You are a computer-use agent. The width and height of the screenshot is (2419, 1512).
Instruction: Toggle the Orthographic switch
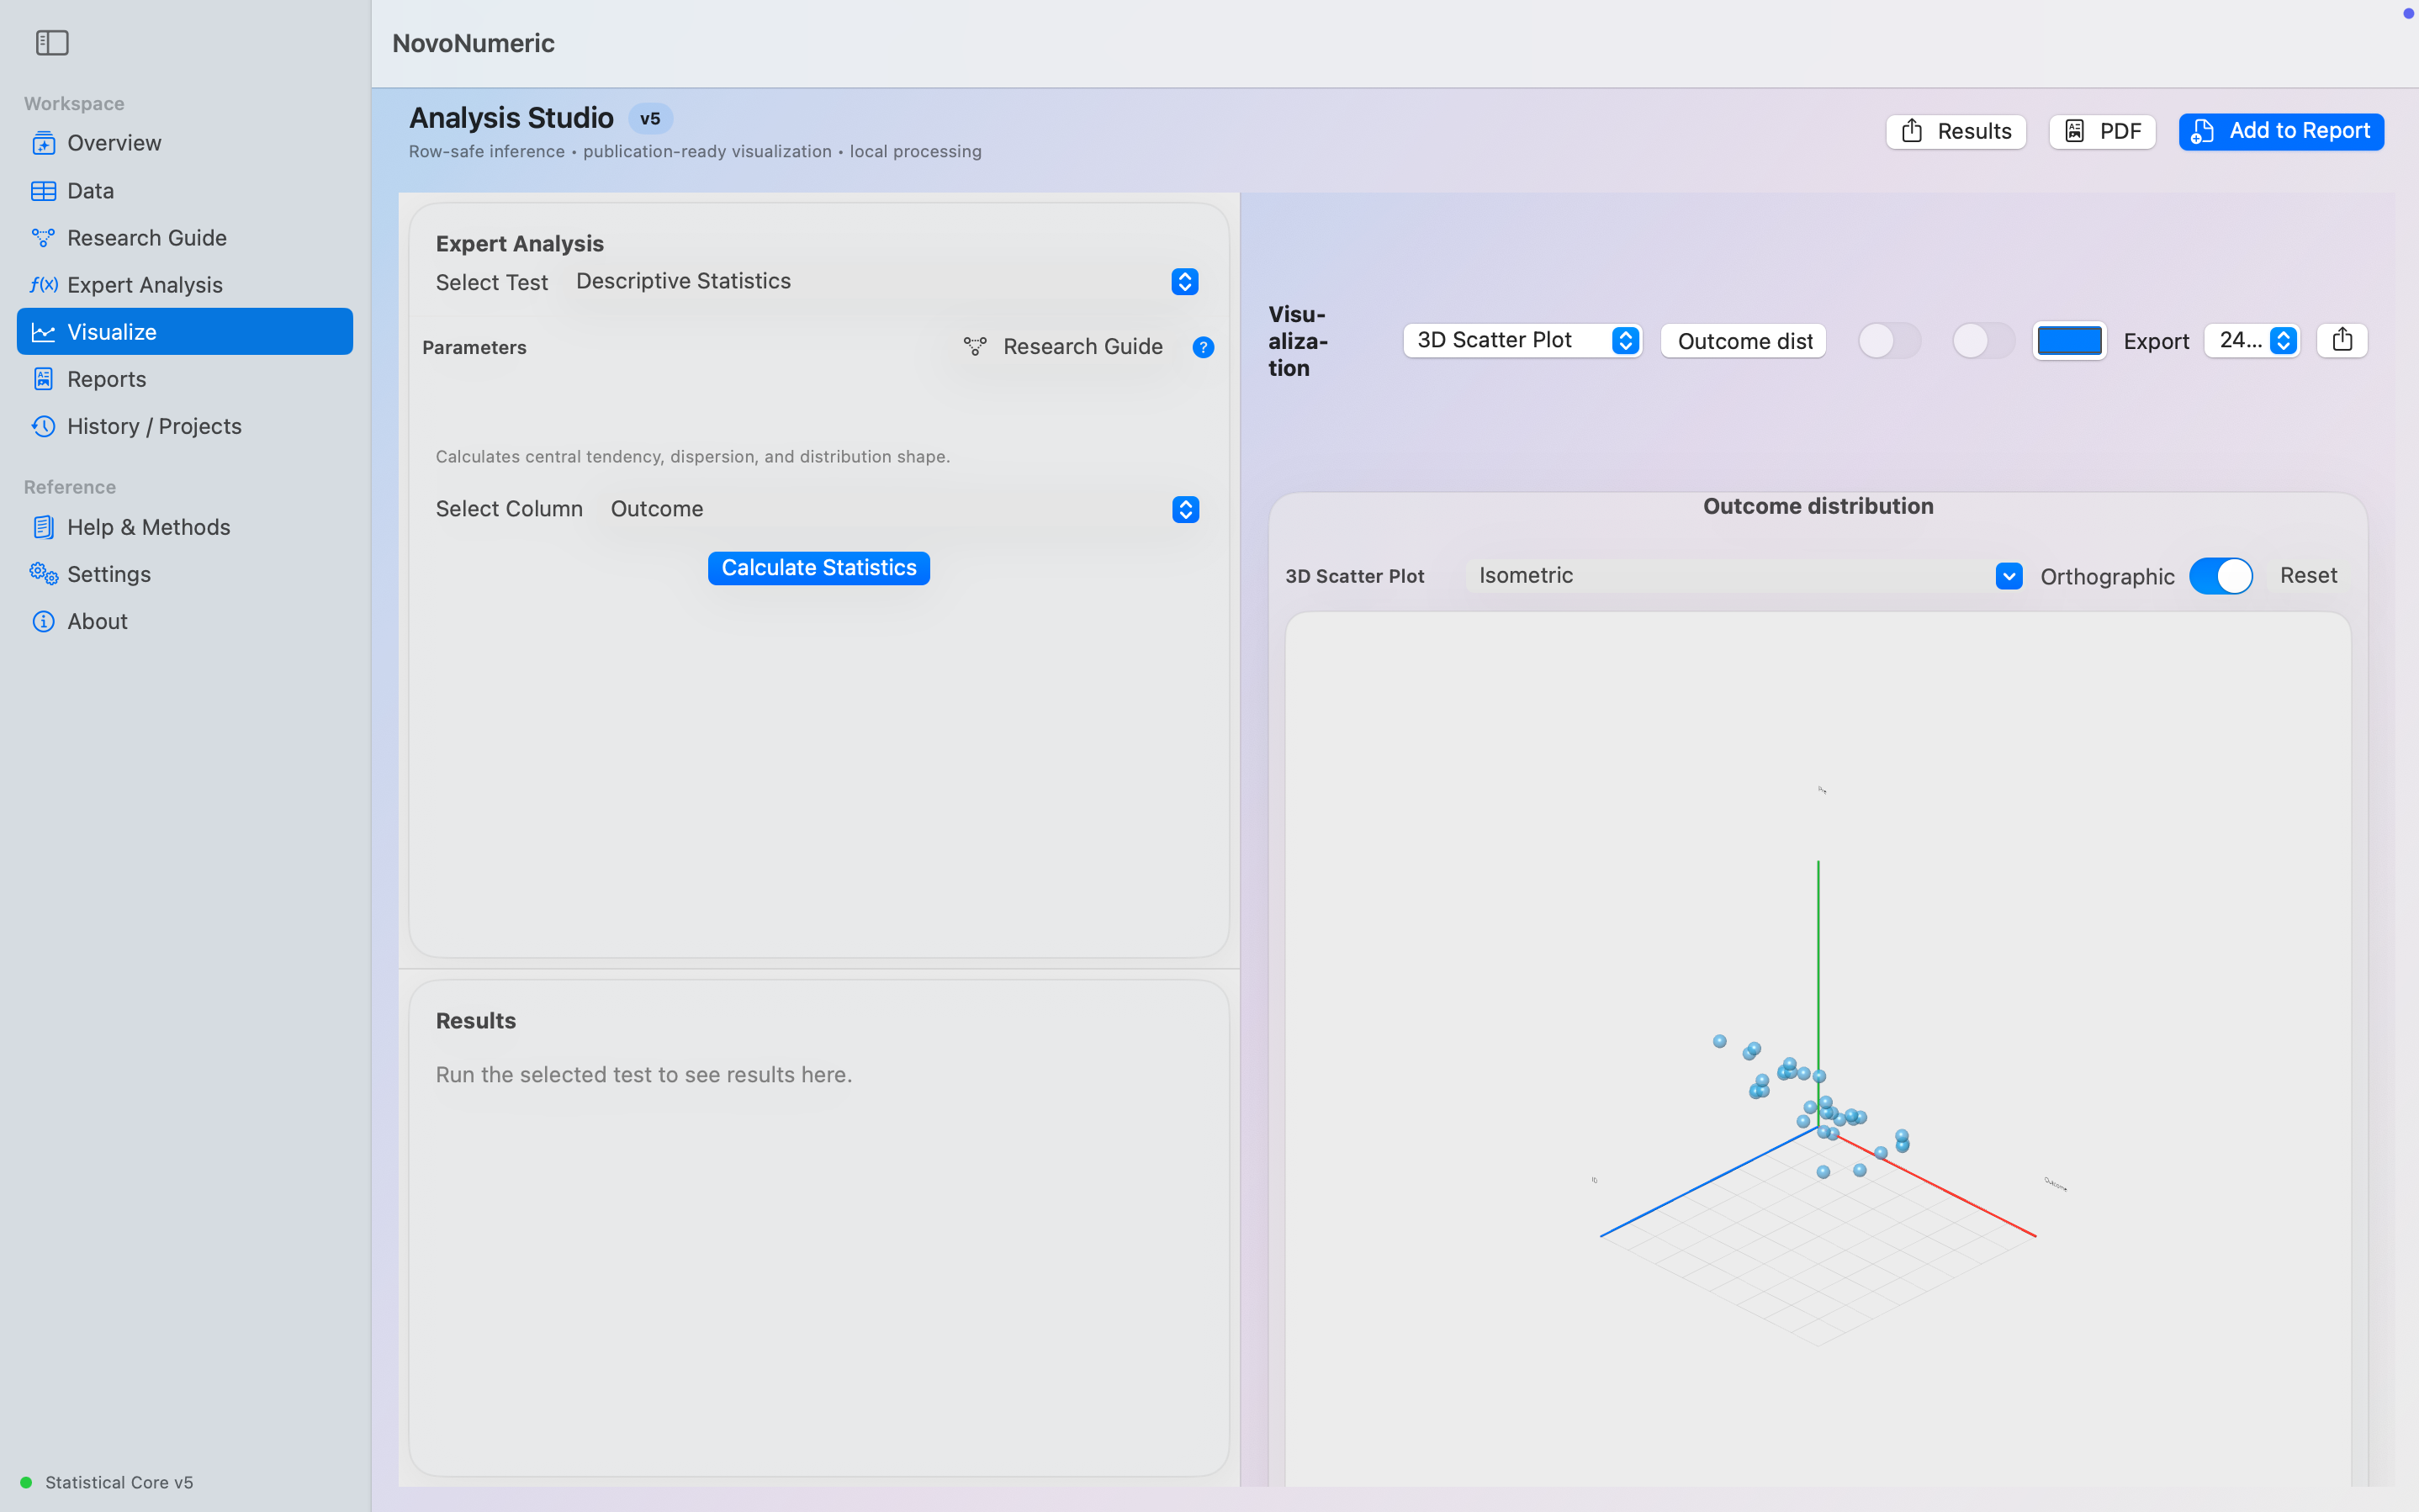[2221, 576]
